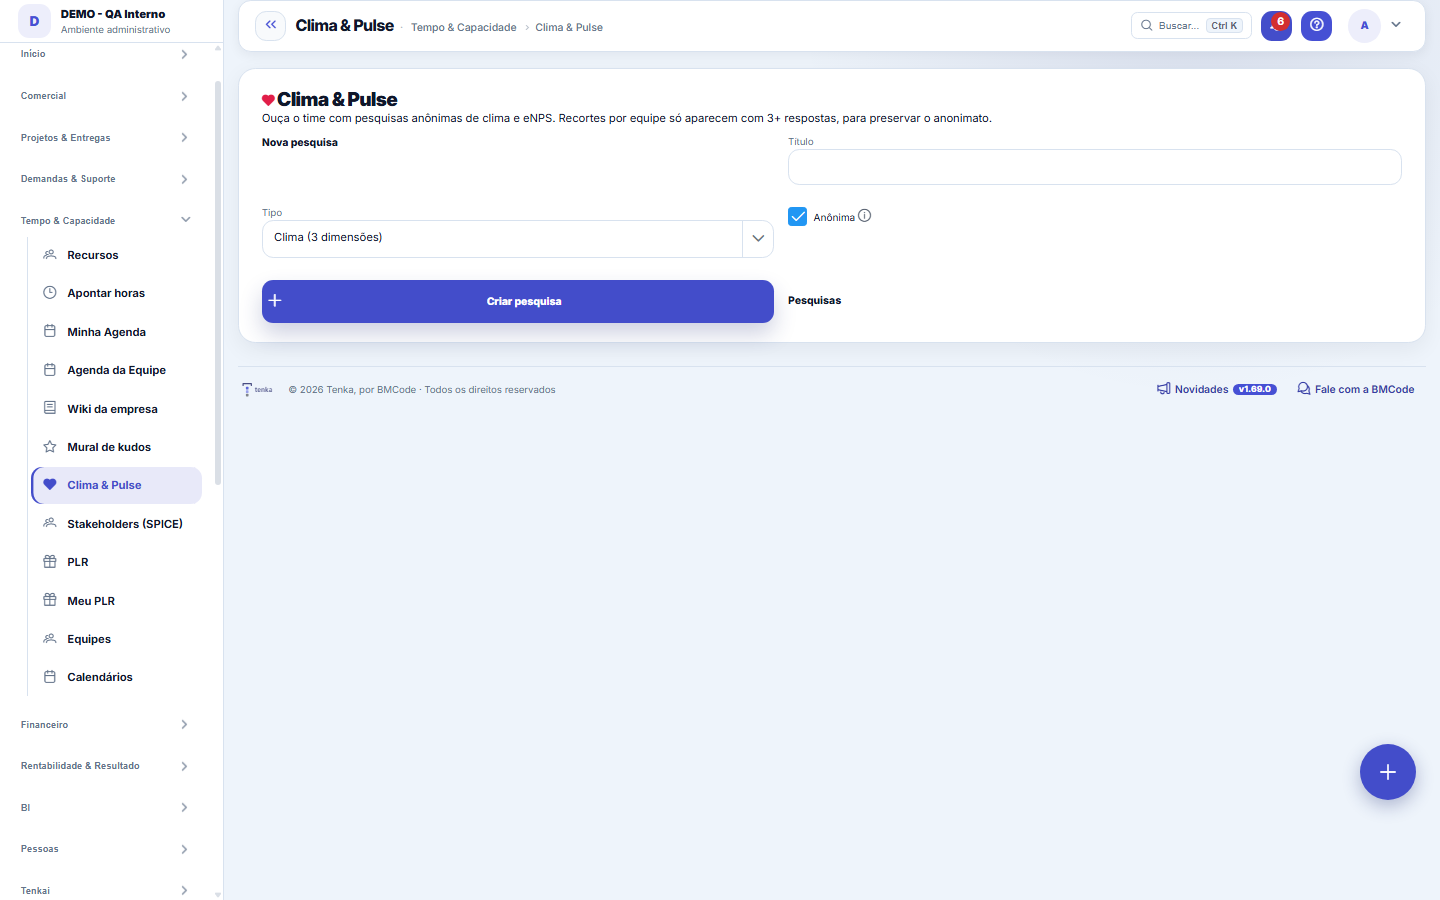Open Stakeholders (SPICE) menu item
The width and height of the screenshot is (1440, 900).
tap(117, 524)
